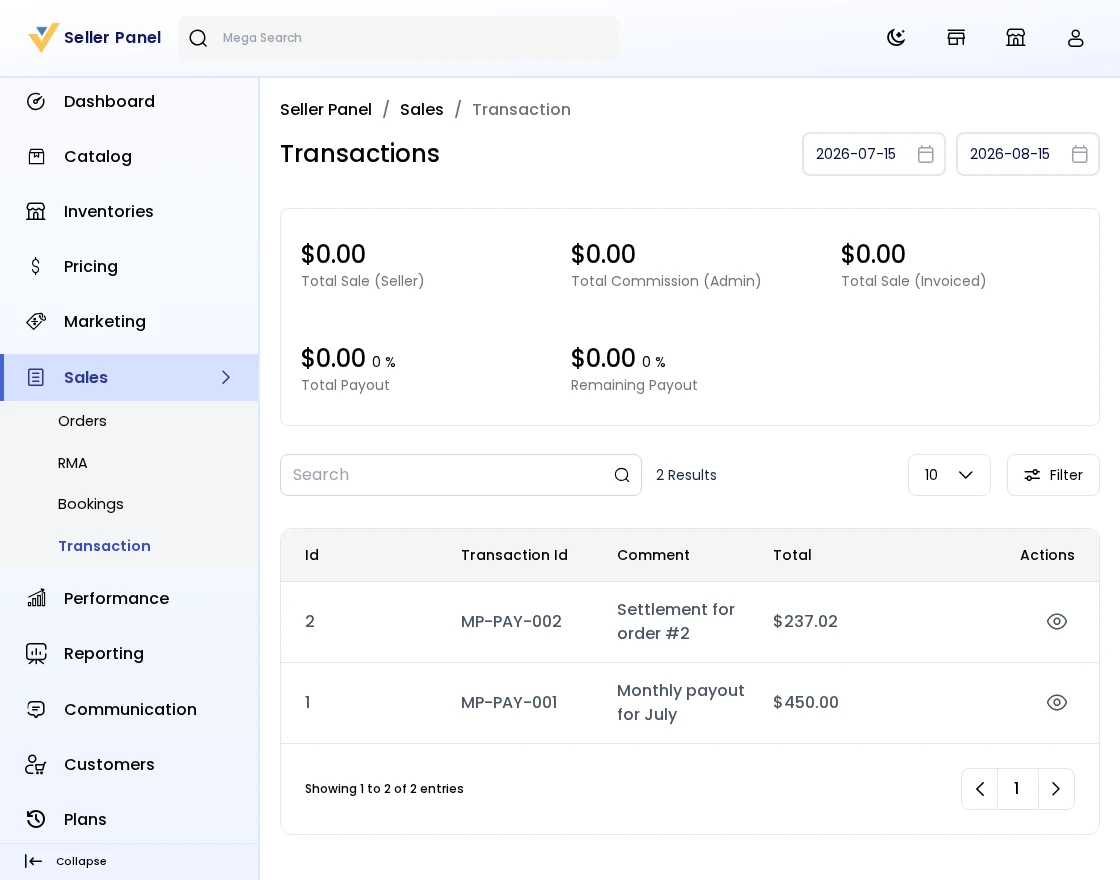Click the Seller Panel logo icon

[43, 37]
